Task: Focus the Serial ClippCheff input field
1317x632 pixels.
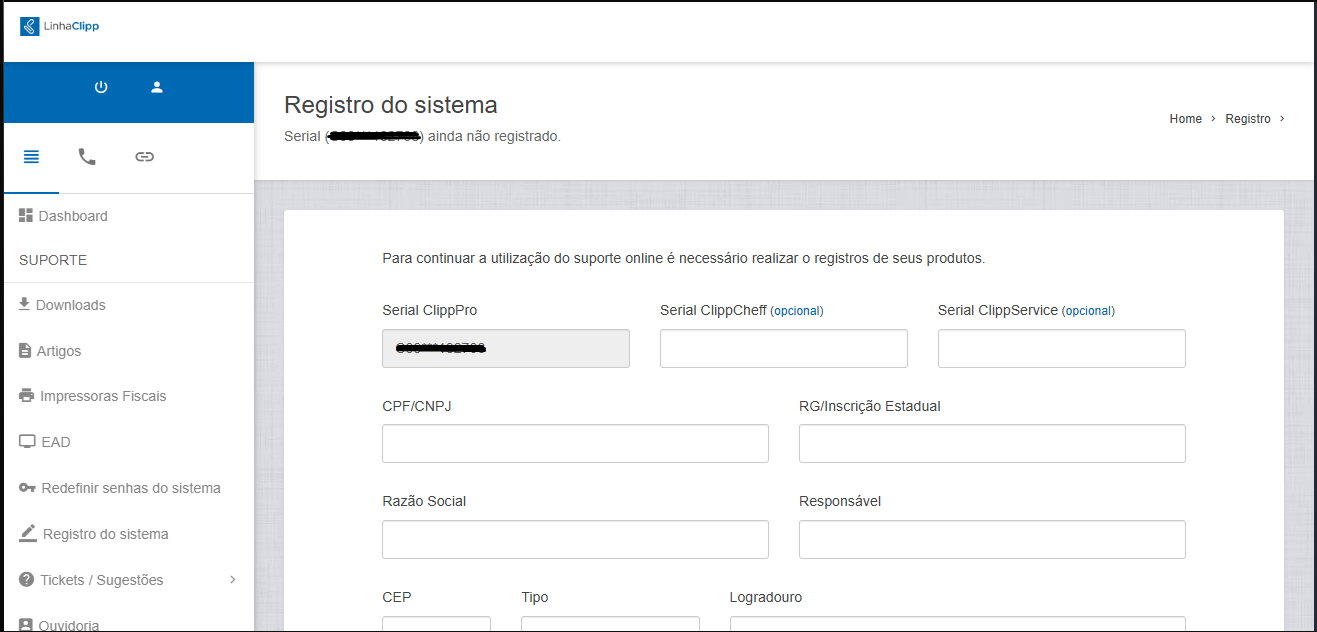Action: click(x=783, y=349)
